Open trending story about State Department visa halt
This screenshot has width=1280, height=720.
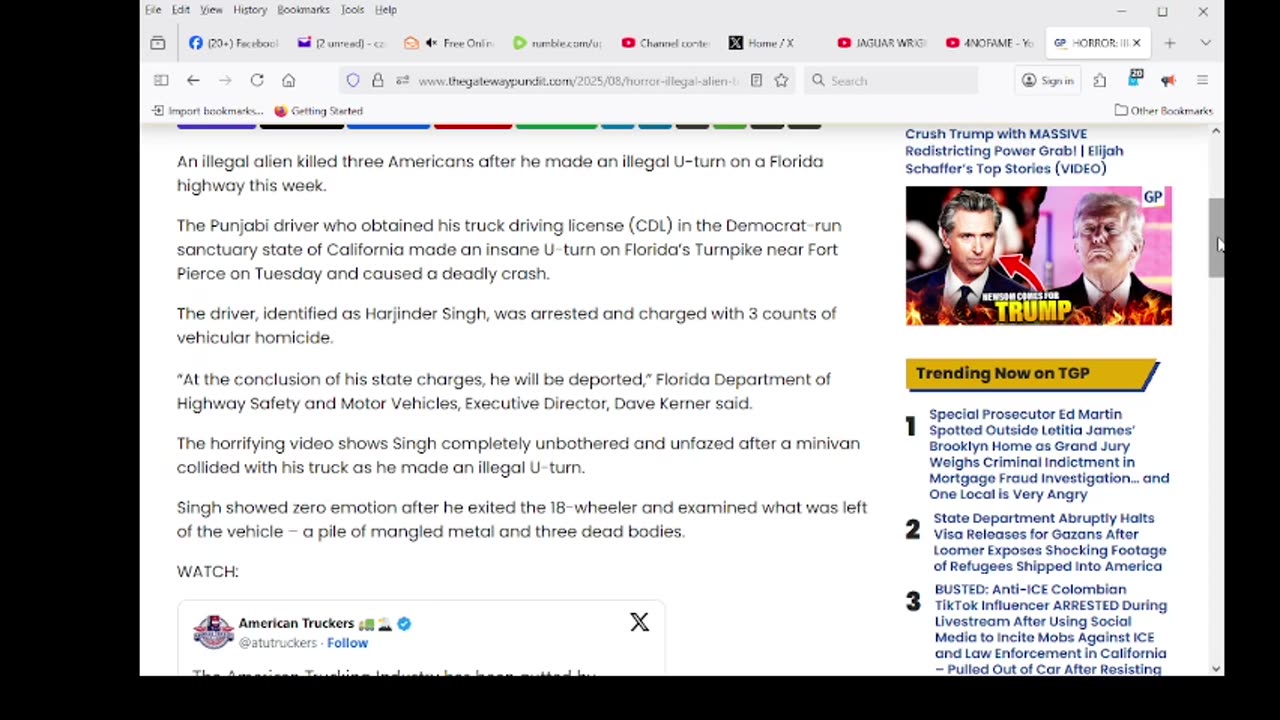(1050, 542)
